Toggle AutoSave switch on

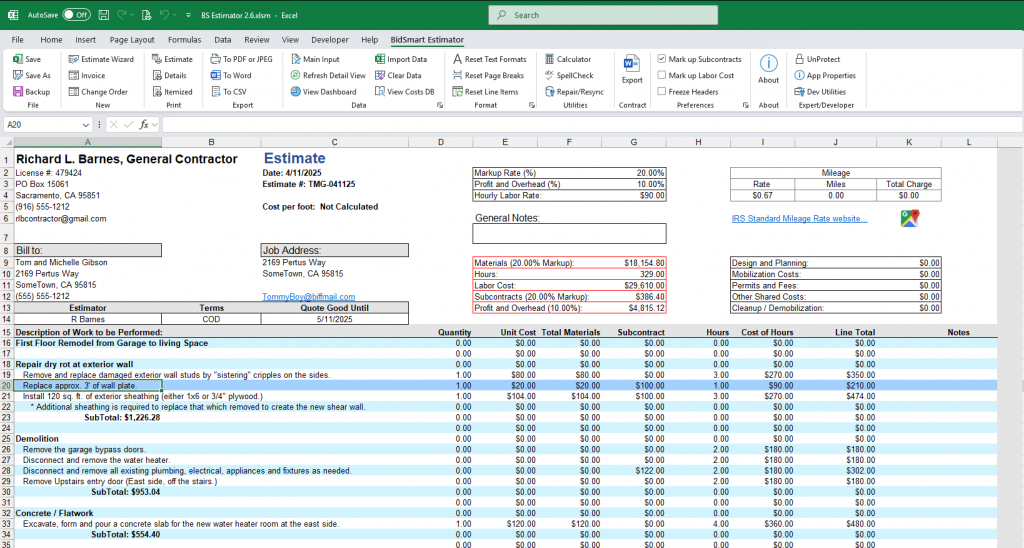pyautogui.click(x=76, y=14)
